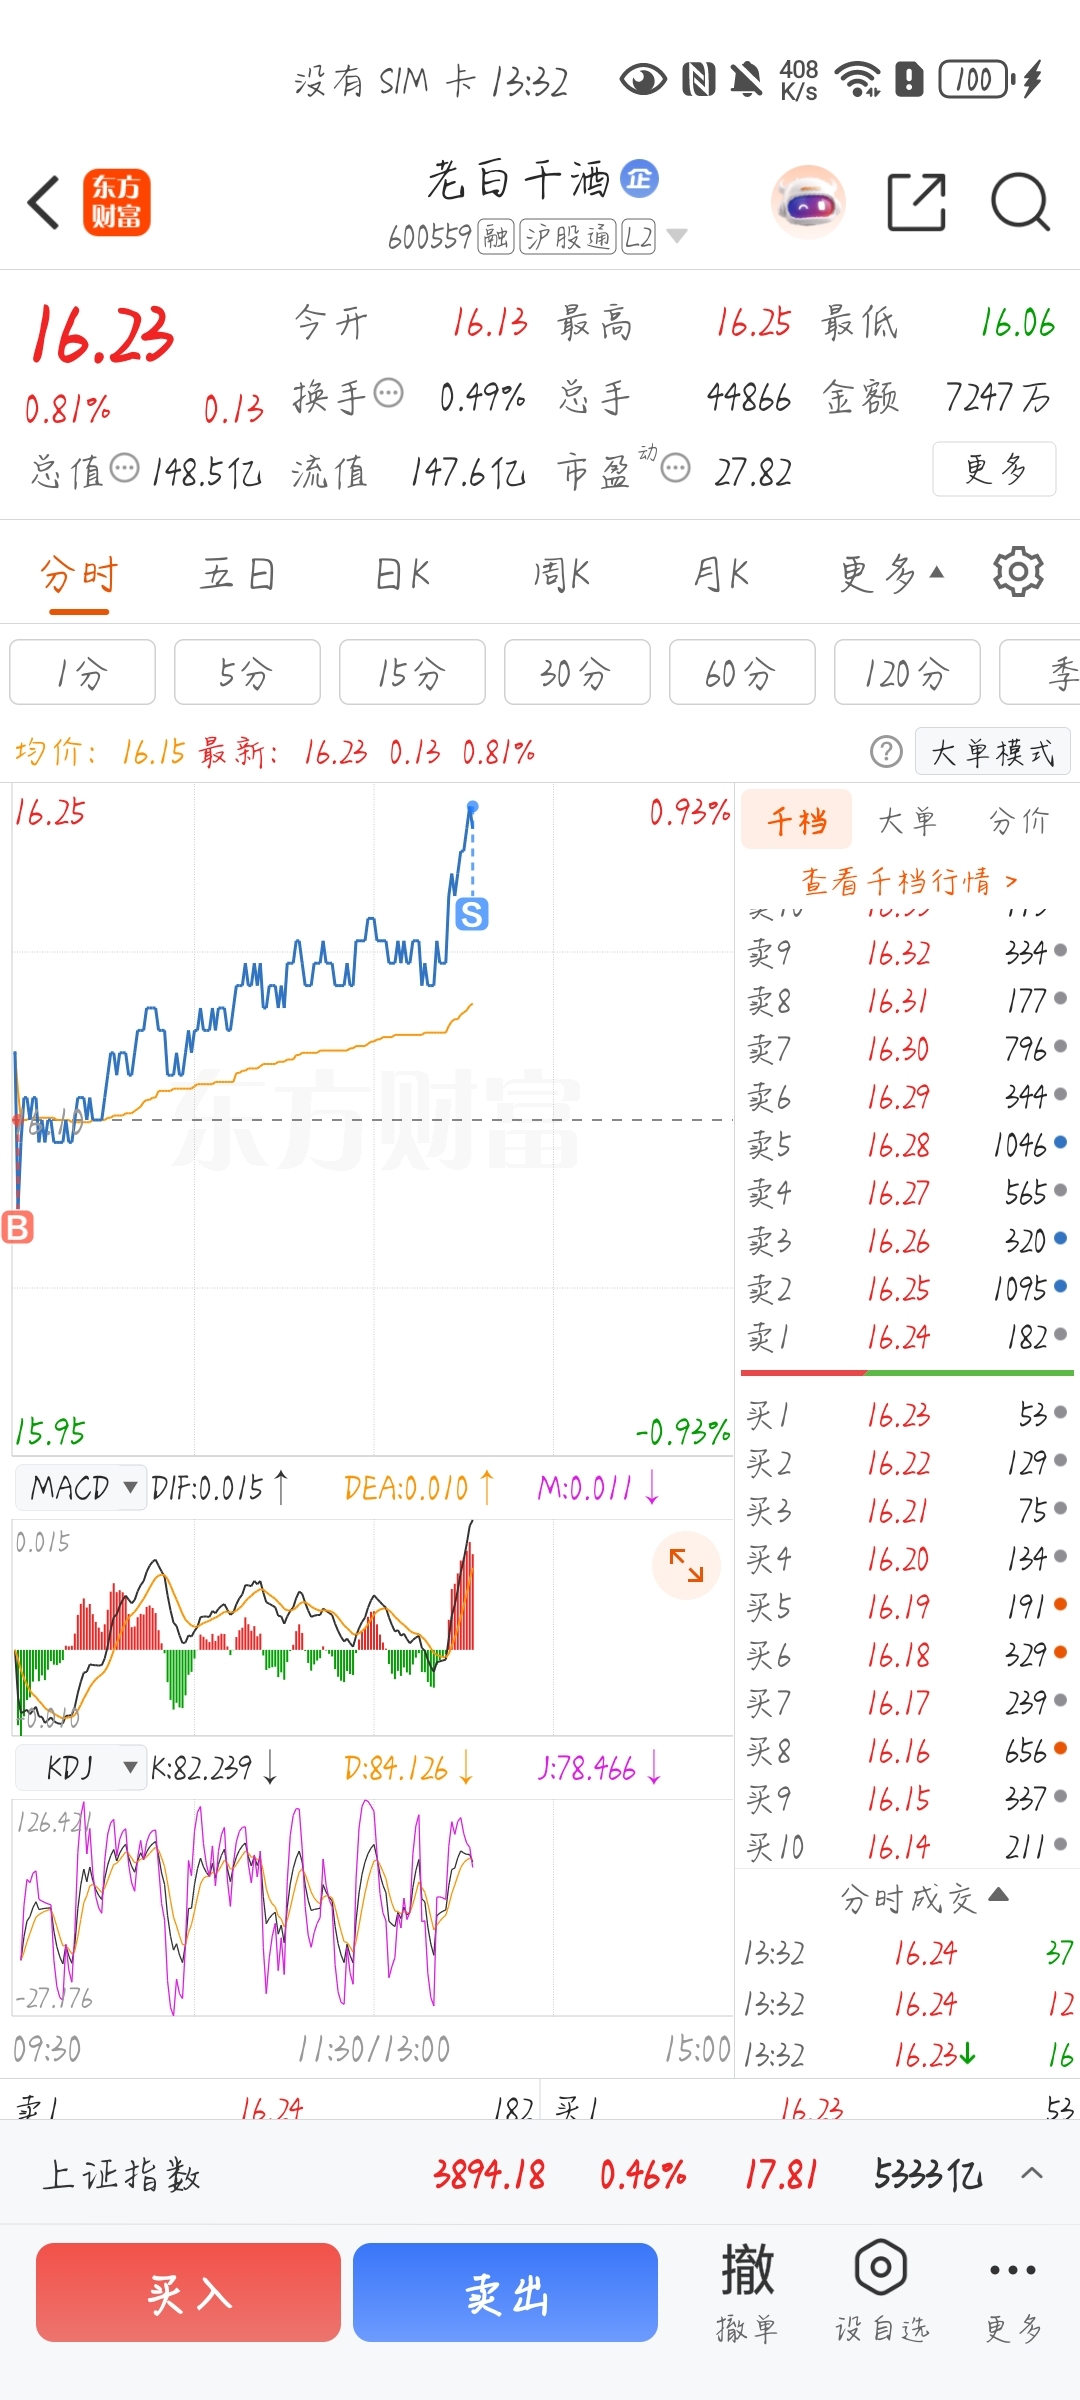Choose the 60分 period button
This screenshot has width=1080, height=2400.
click(x=742, y=673)
